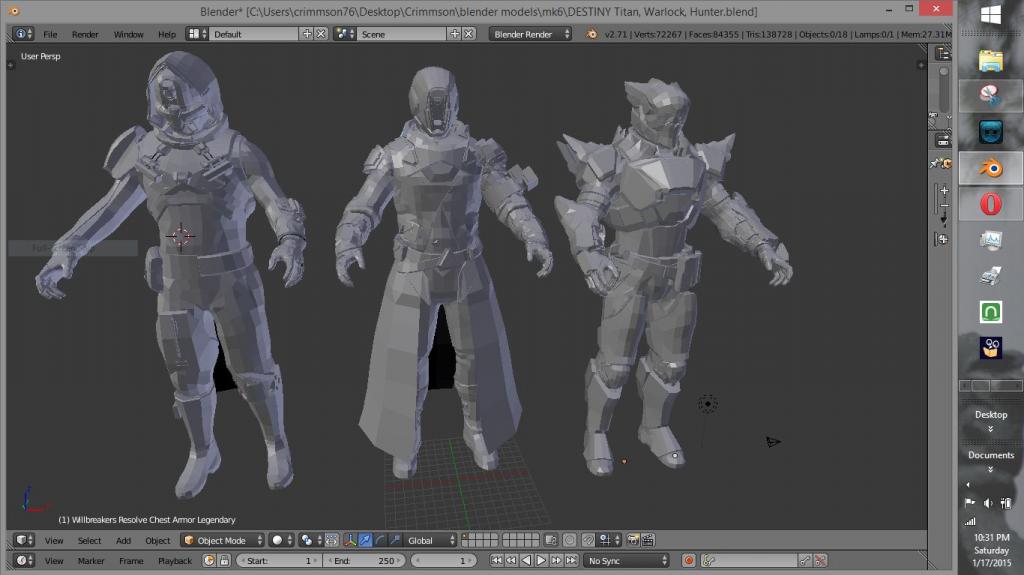The height and width of the screenshot is (575, 1024).
Task: Select the translate manipulator arrow icon
Action: [365, 540]
